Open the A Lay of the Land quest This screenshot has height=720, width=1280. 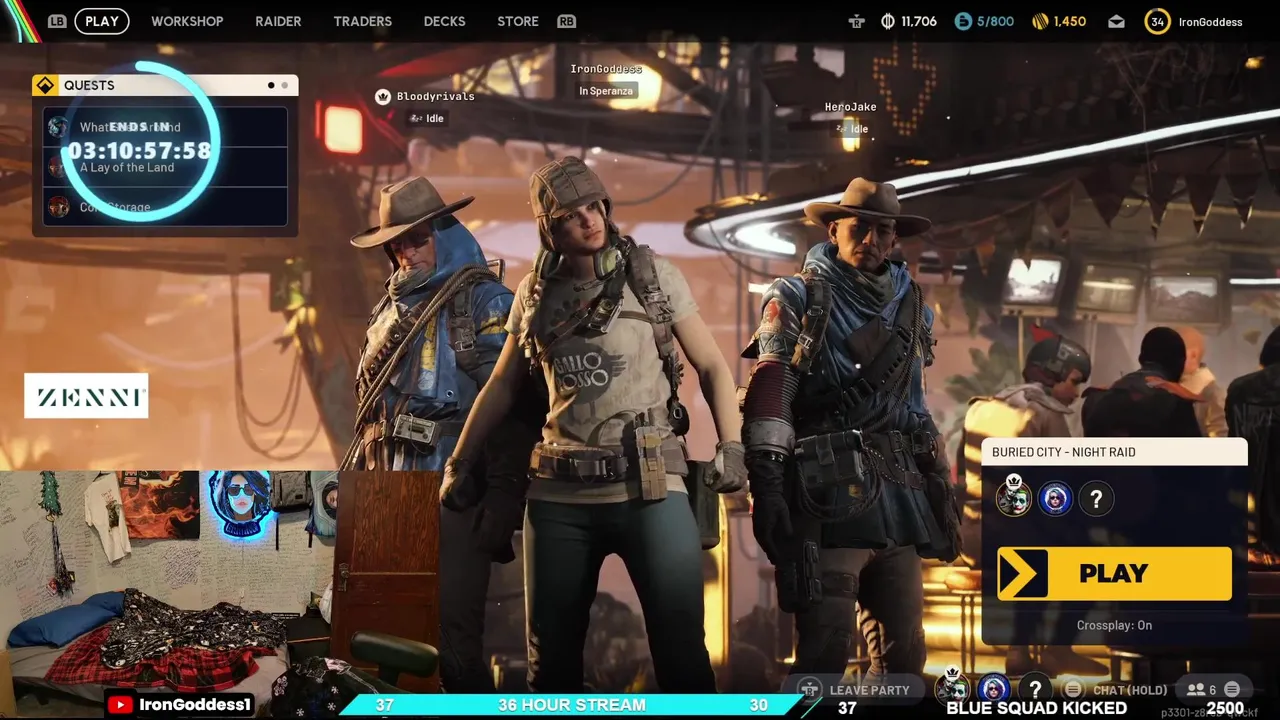(165, 167)
